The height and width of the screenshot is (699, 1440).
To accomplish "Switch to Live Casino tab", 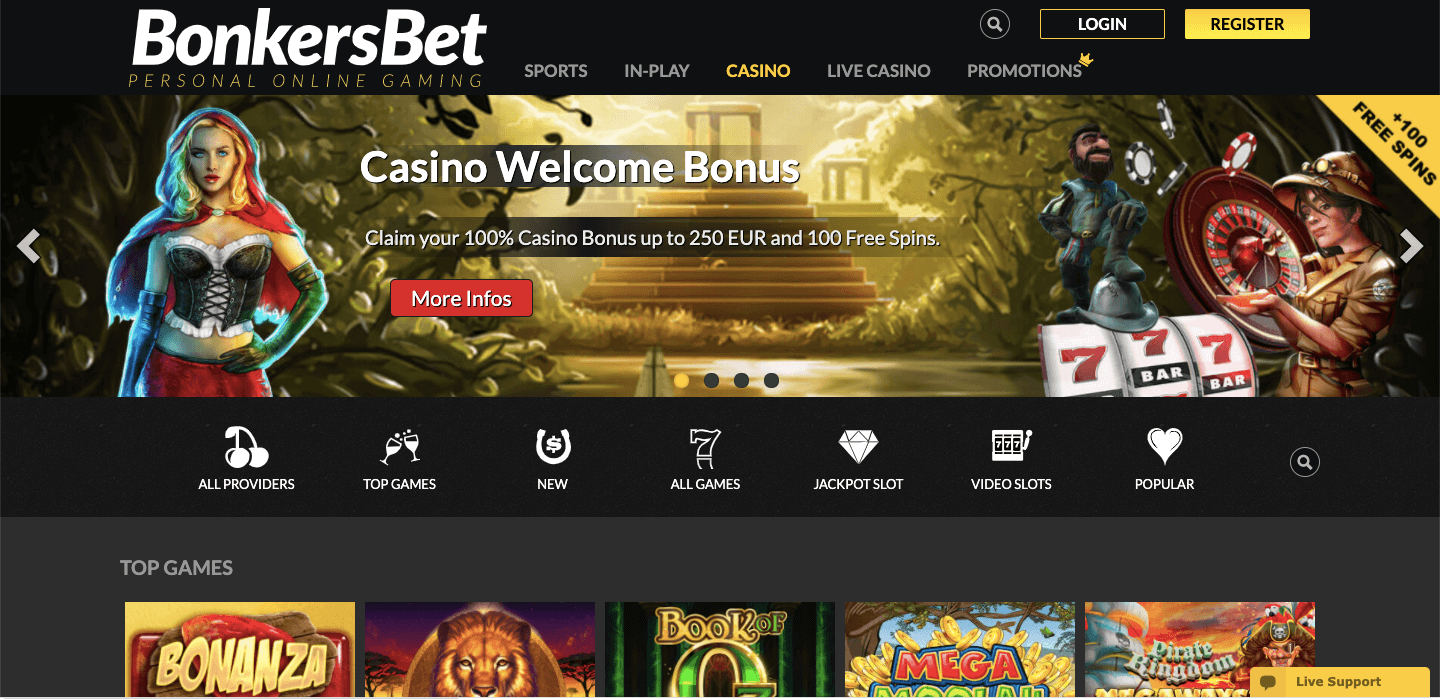I will pyautogui.click(x=879, y=71).
